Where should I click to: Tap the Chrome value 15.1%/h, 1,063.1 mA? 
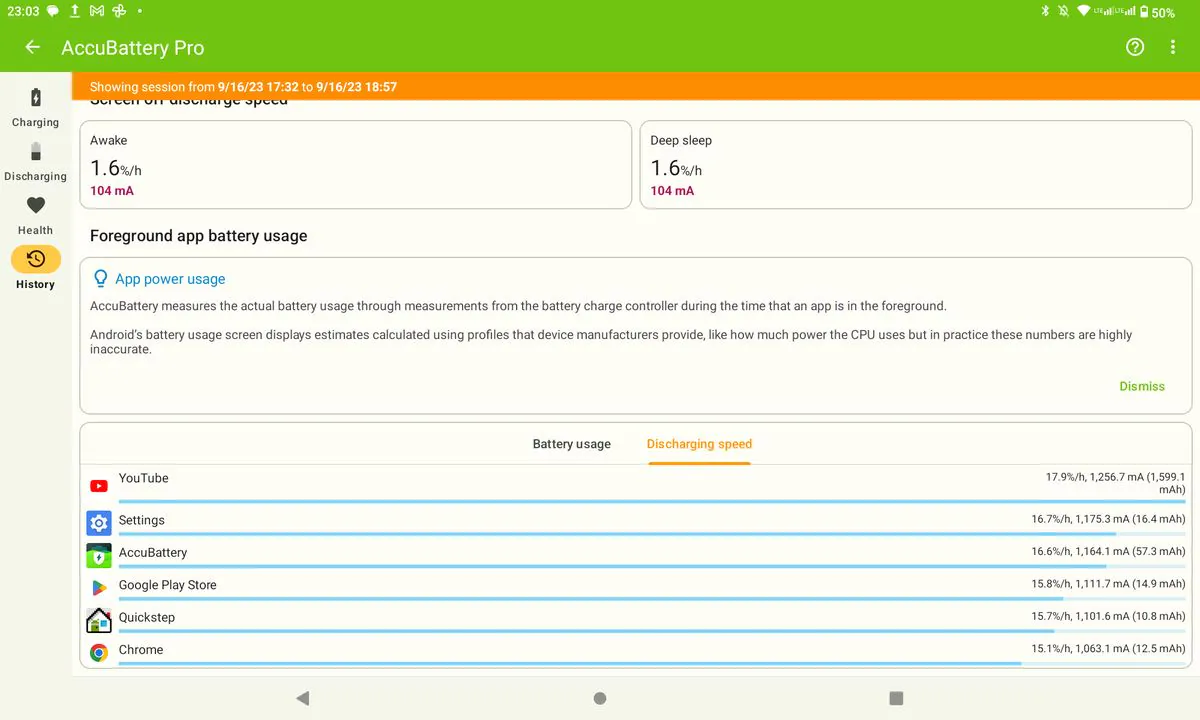[x=1108, y=649]
